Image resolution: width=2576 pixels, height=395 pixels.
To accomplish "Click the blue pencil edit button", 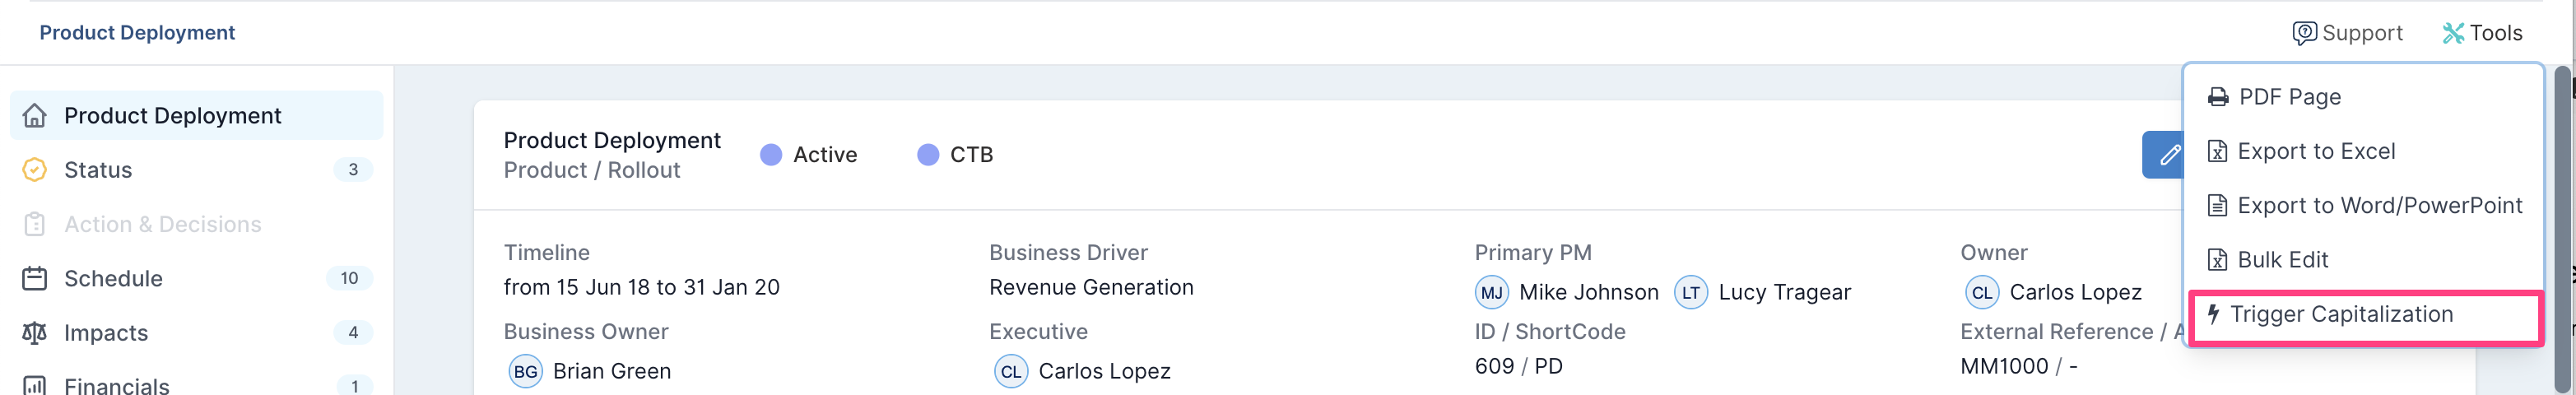I will [x=2163, y=155].
